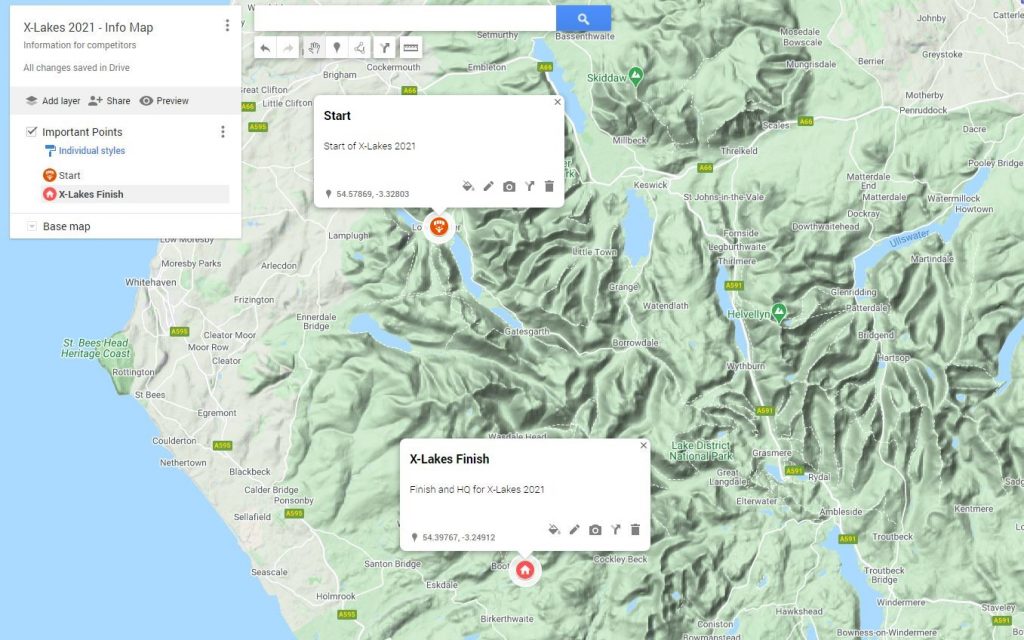Click Start coordinates 54.57869, -3.32803
The width and height of the screenshot is (1024, 640).
(372, 194)
